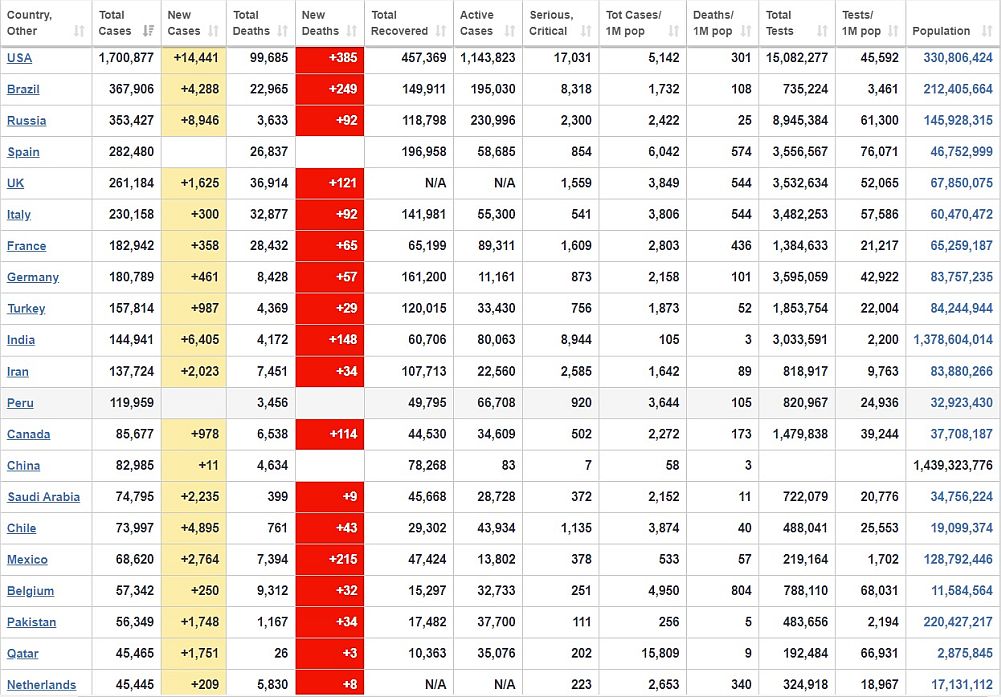The height and width of the screenshot is (697, 1001).
Task: Click the Total Tests column header
Action: point(797,23)
